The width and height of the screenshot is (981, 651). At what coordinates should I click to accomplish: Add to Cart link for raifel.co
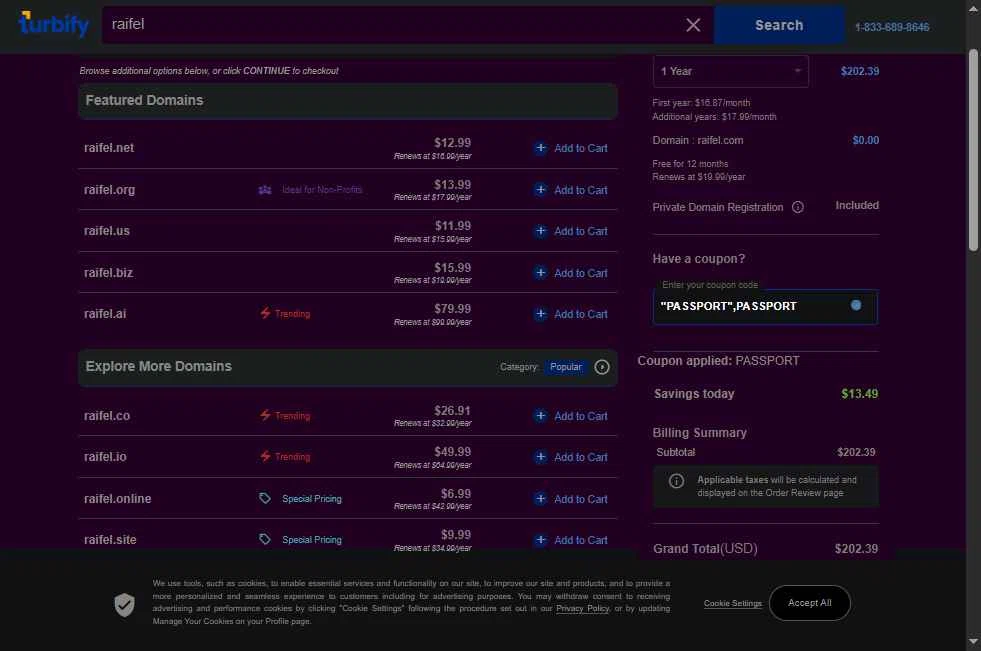click(581, 416)
